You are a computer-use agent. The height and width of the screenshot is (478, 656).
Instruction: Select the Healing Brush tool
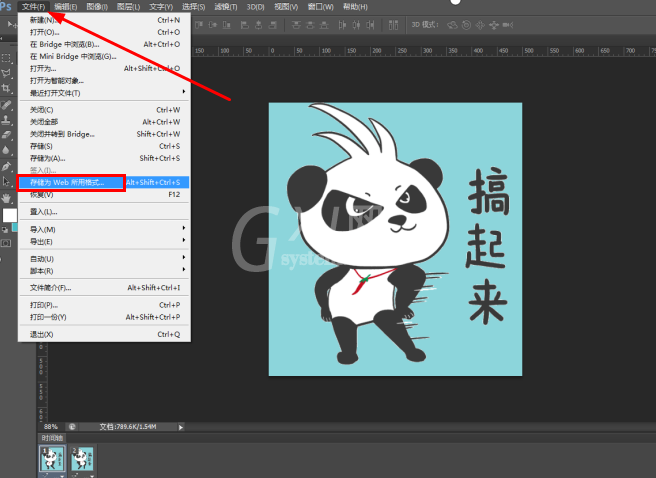6,105
